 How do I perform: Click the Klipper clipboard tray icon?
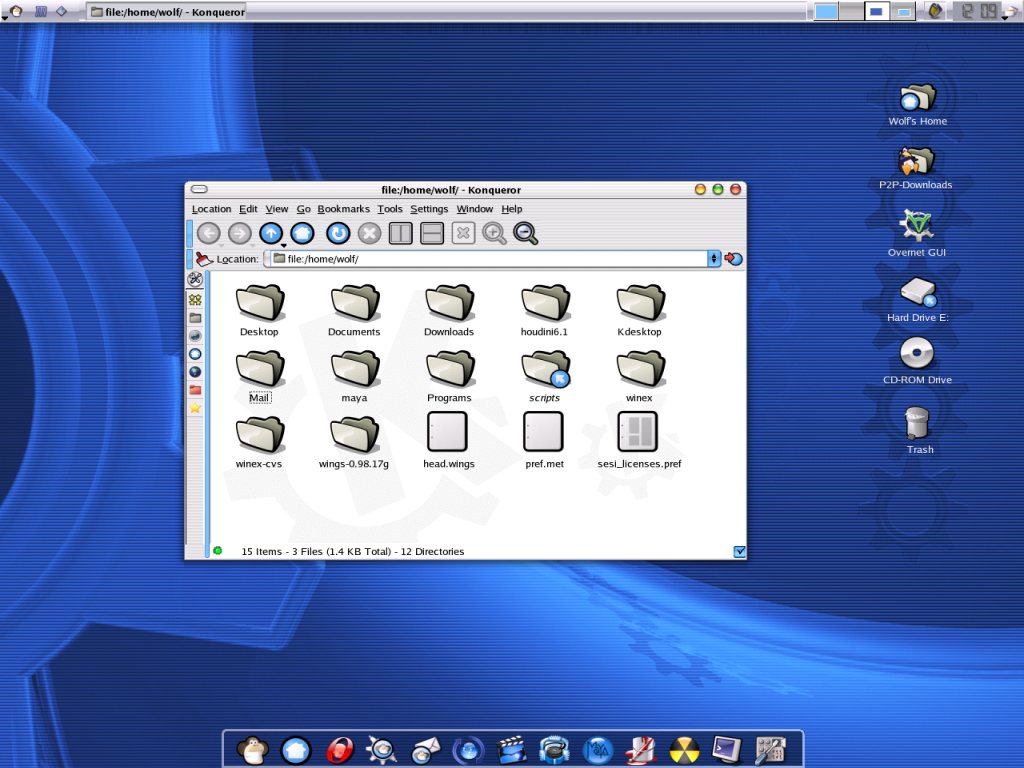pyautogui.click(x=935, y=11)
